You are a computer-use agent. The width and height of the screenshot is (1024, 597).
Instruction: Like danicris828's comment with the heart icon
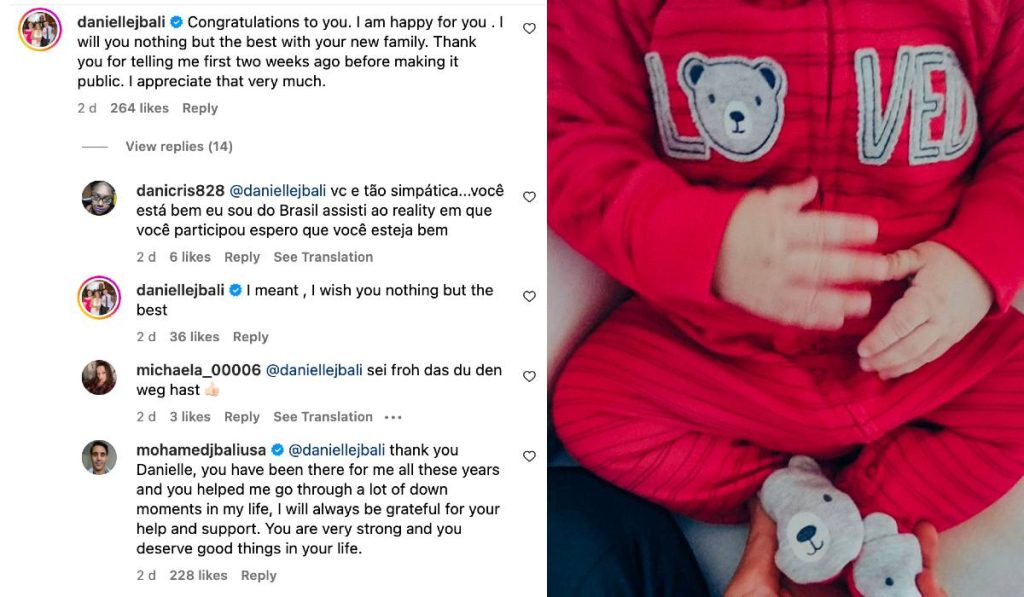[x=529, y=197]
